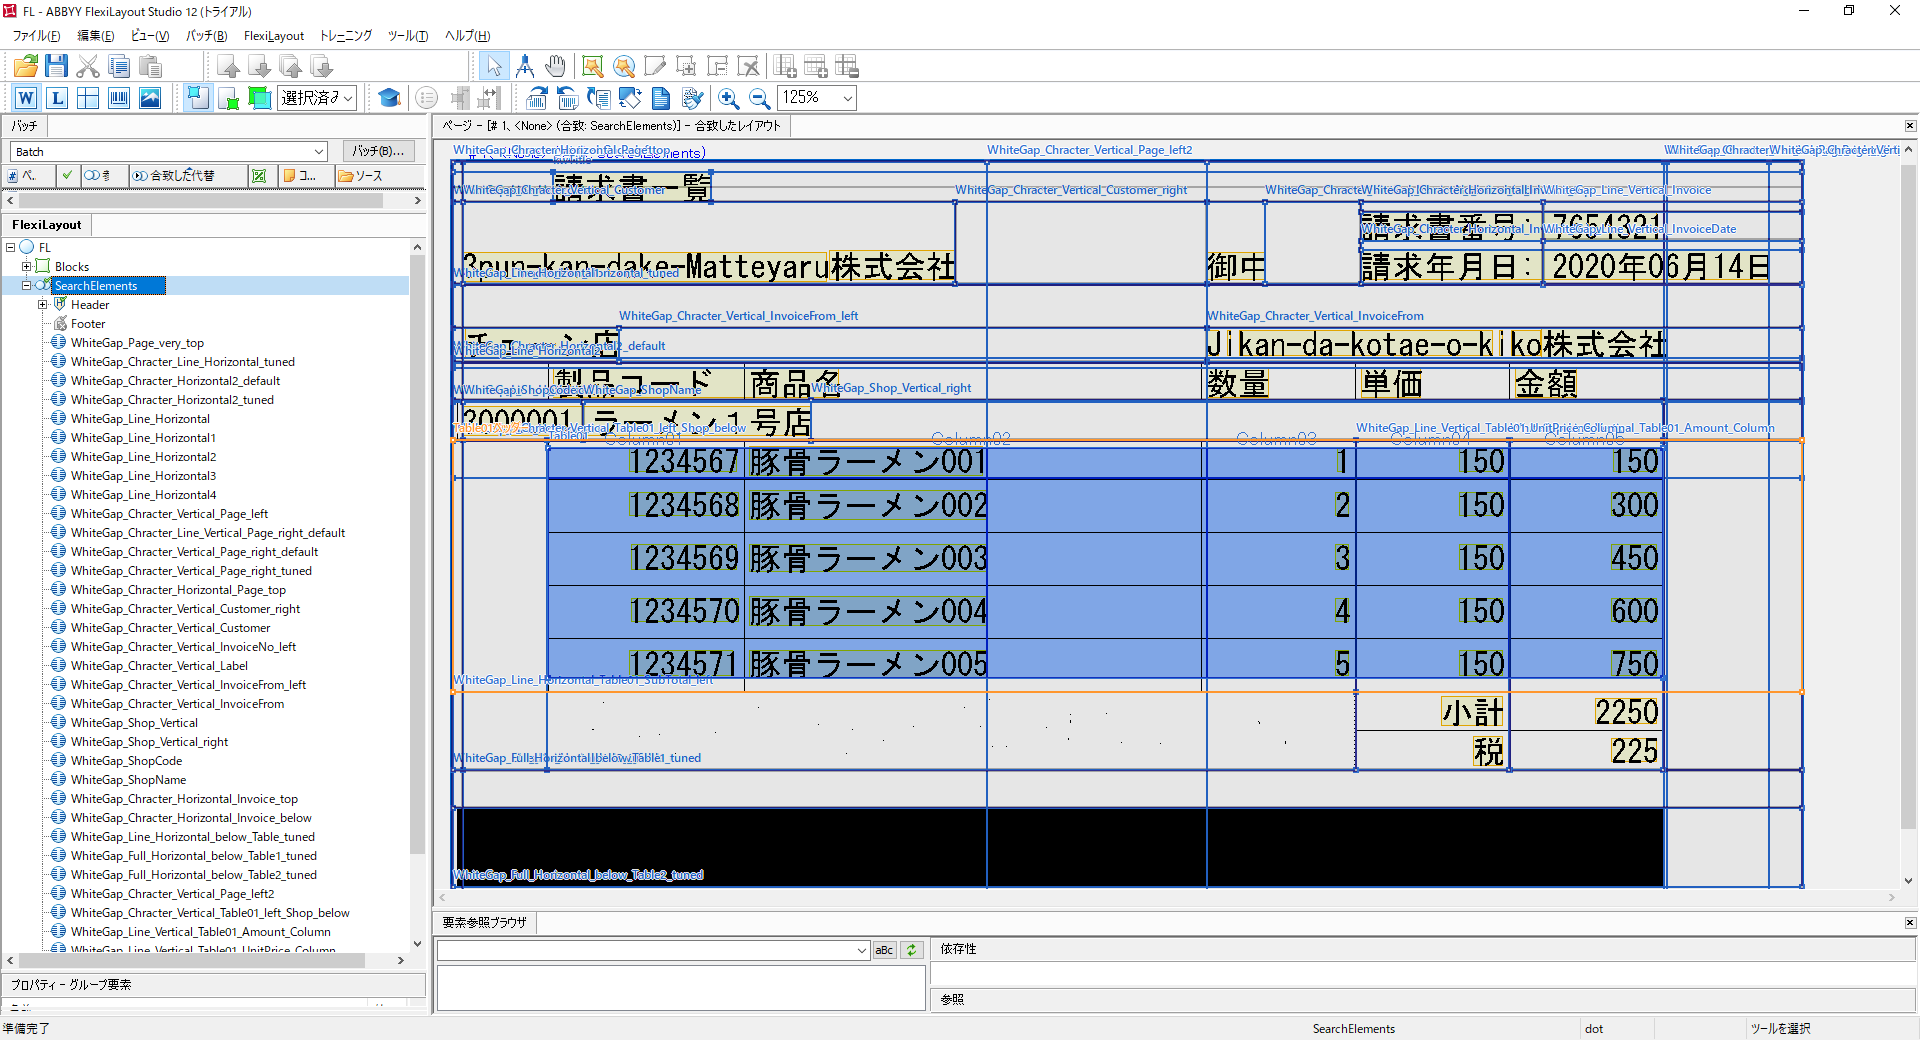Collapse the FL root tree node
The image size is (1920, 1040).
coord(11,247)
